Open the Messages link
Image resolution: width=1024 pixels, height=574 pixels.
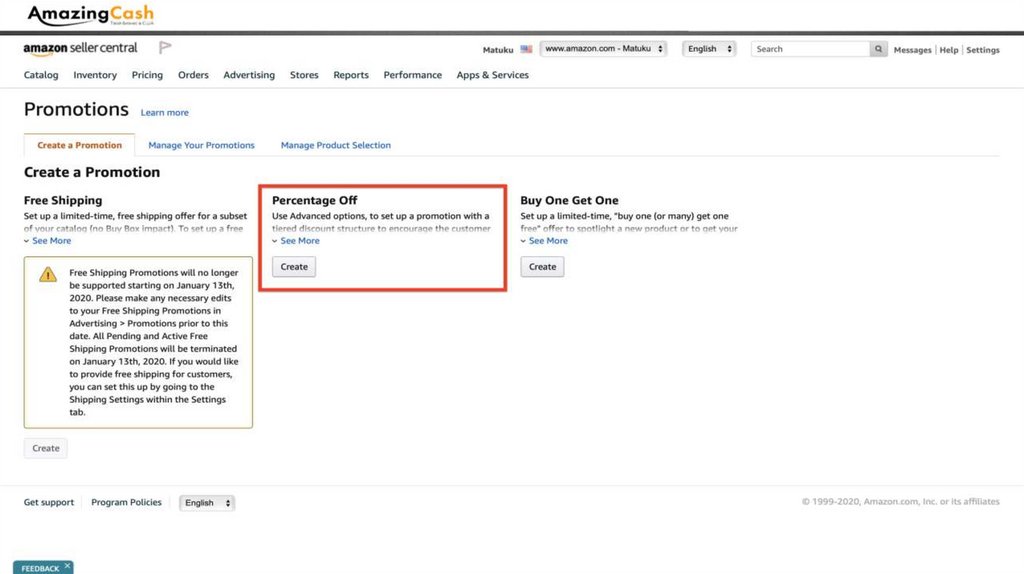912,50
